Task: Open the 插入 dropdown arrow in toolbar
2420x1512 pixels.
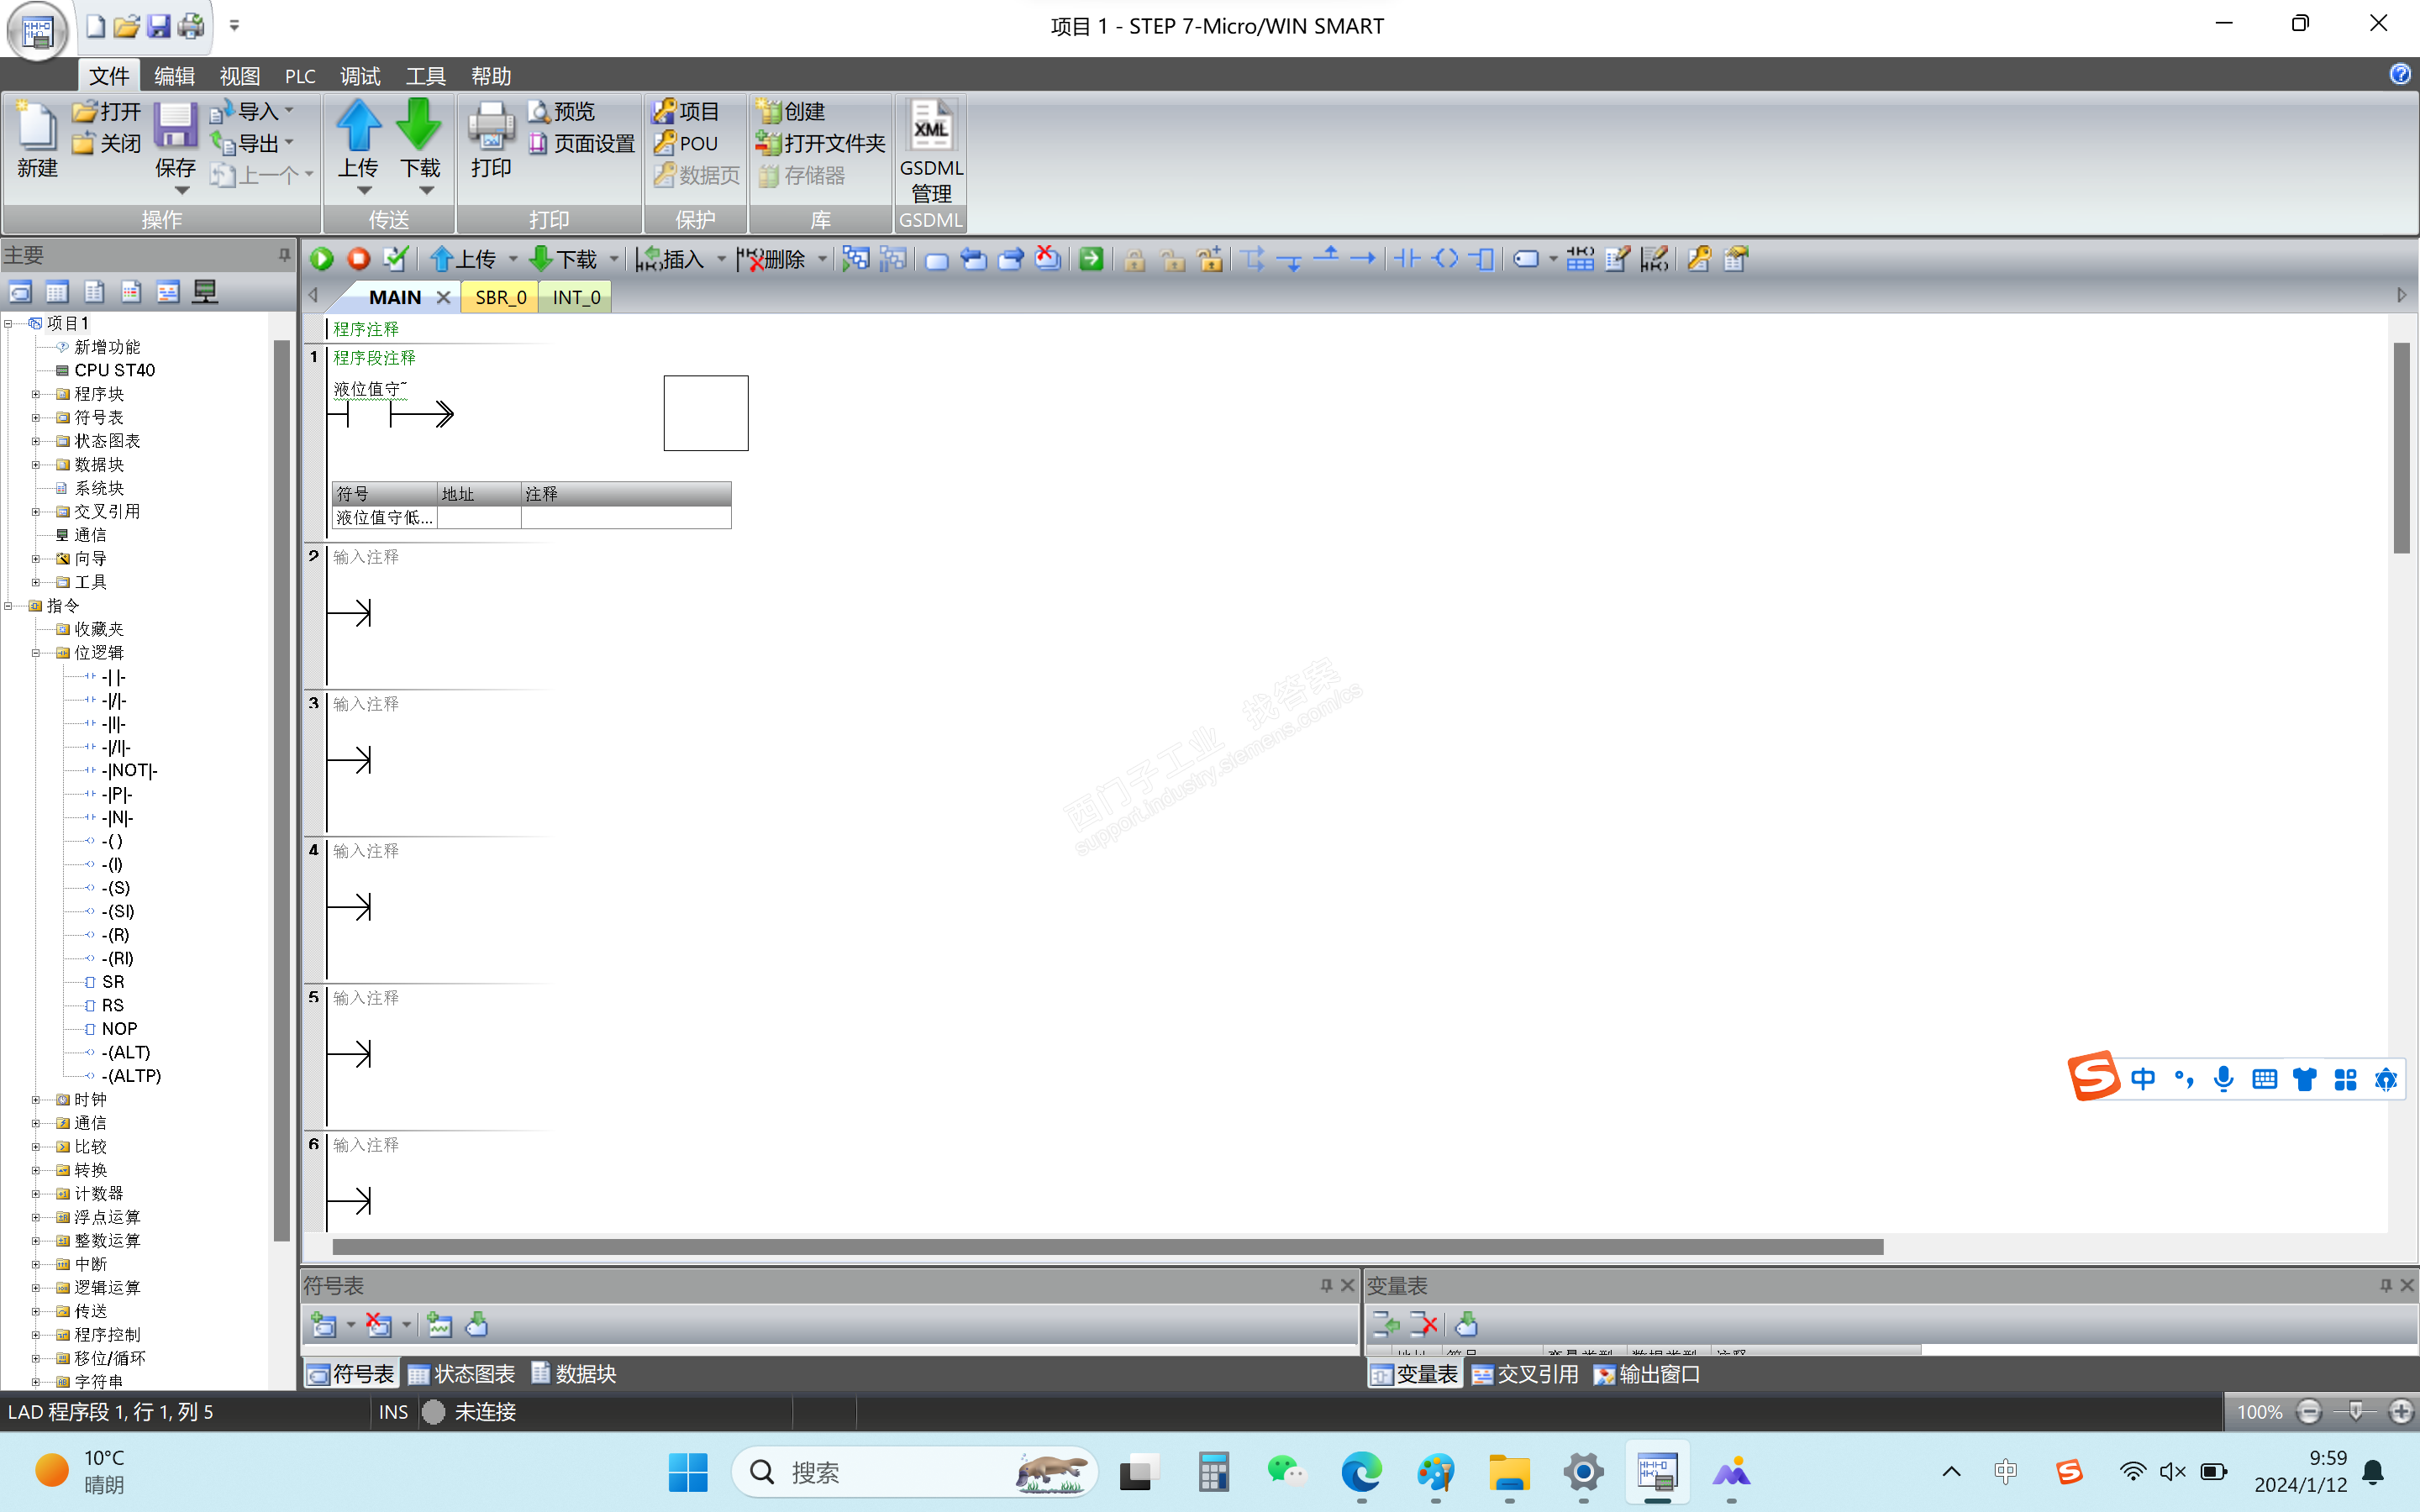Action: coord(721,259)
